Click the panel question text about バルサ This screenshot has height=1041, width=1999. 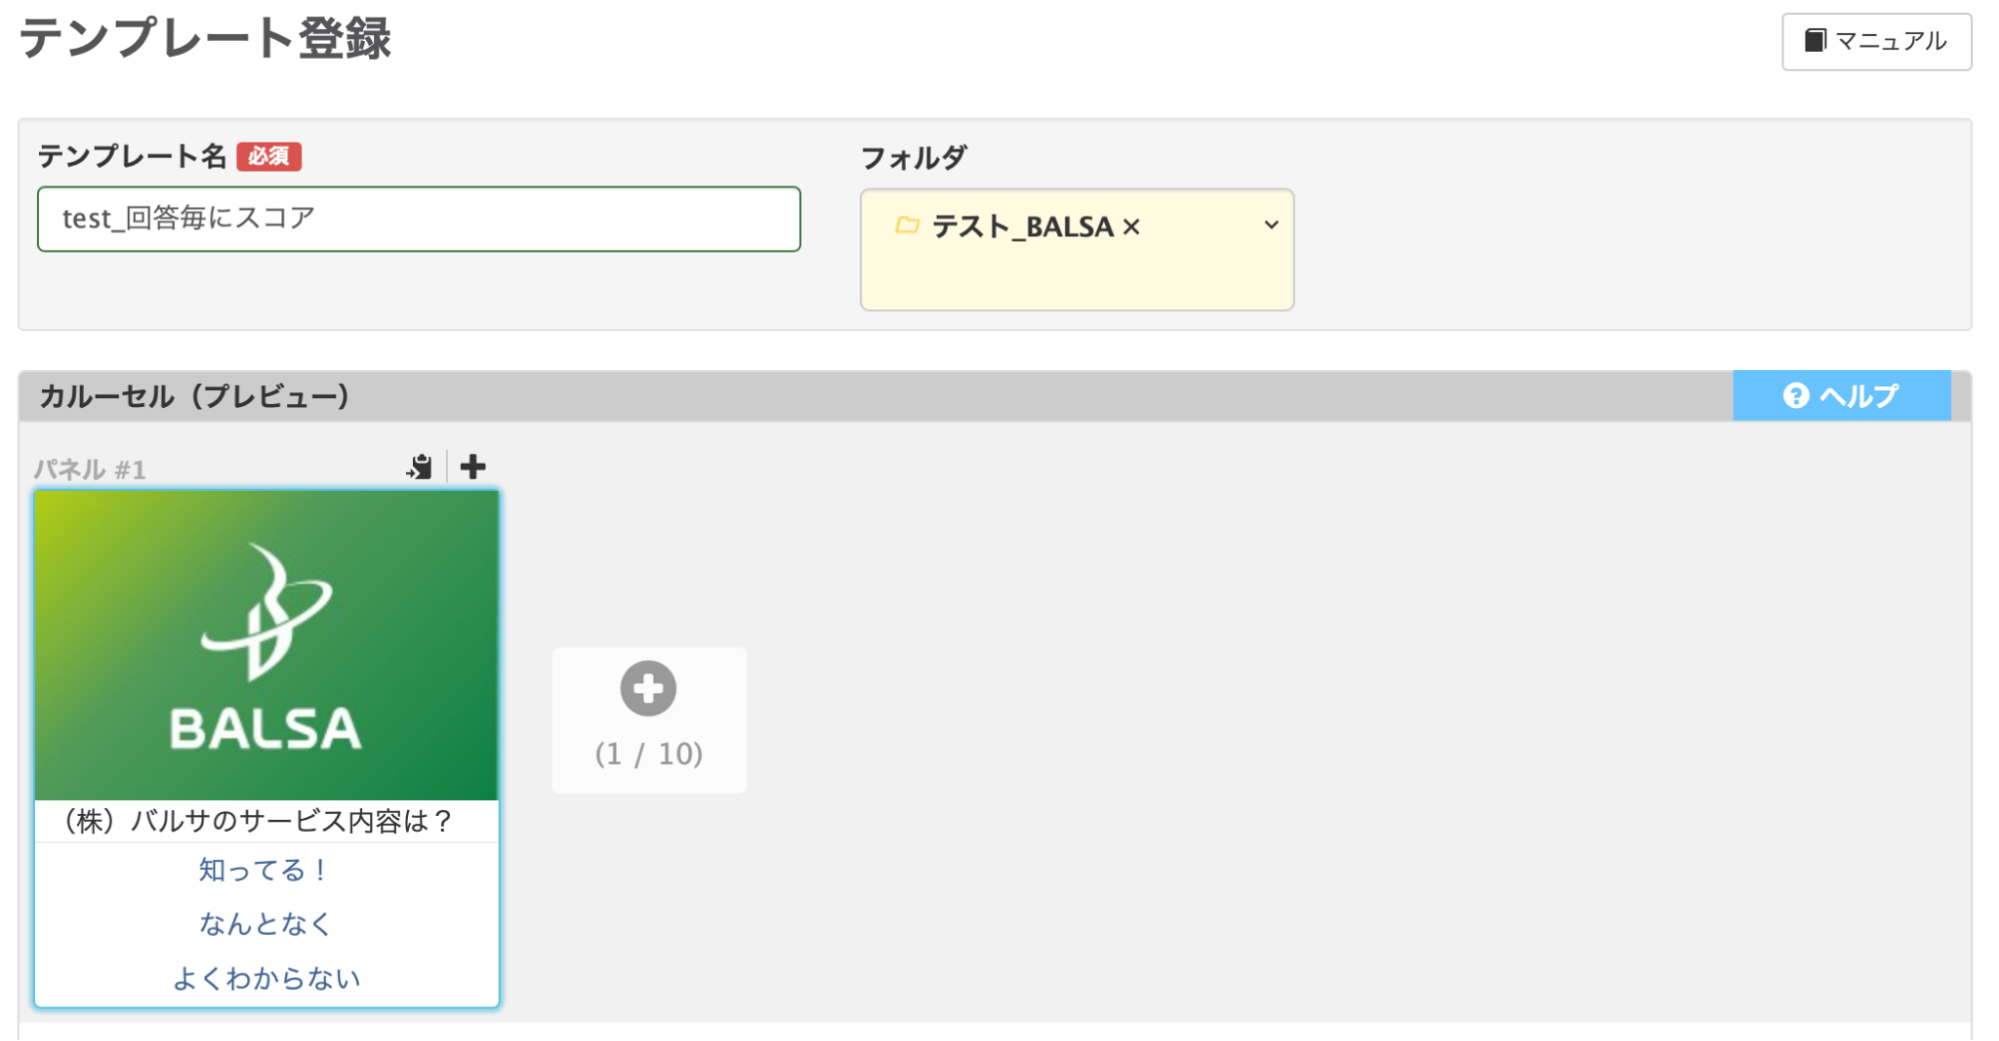258,821
